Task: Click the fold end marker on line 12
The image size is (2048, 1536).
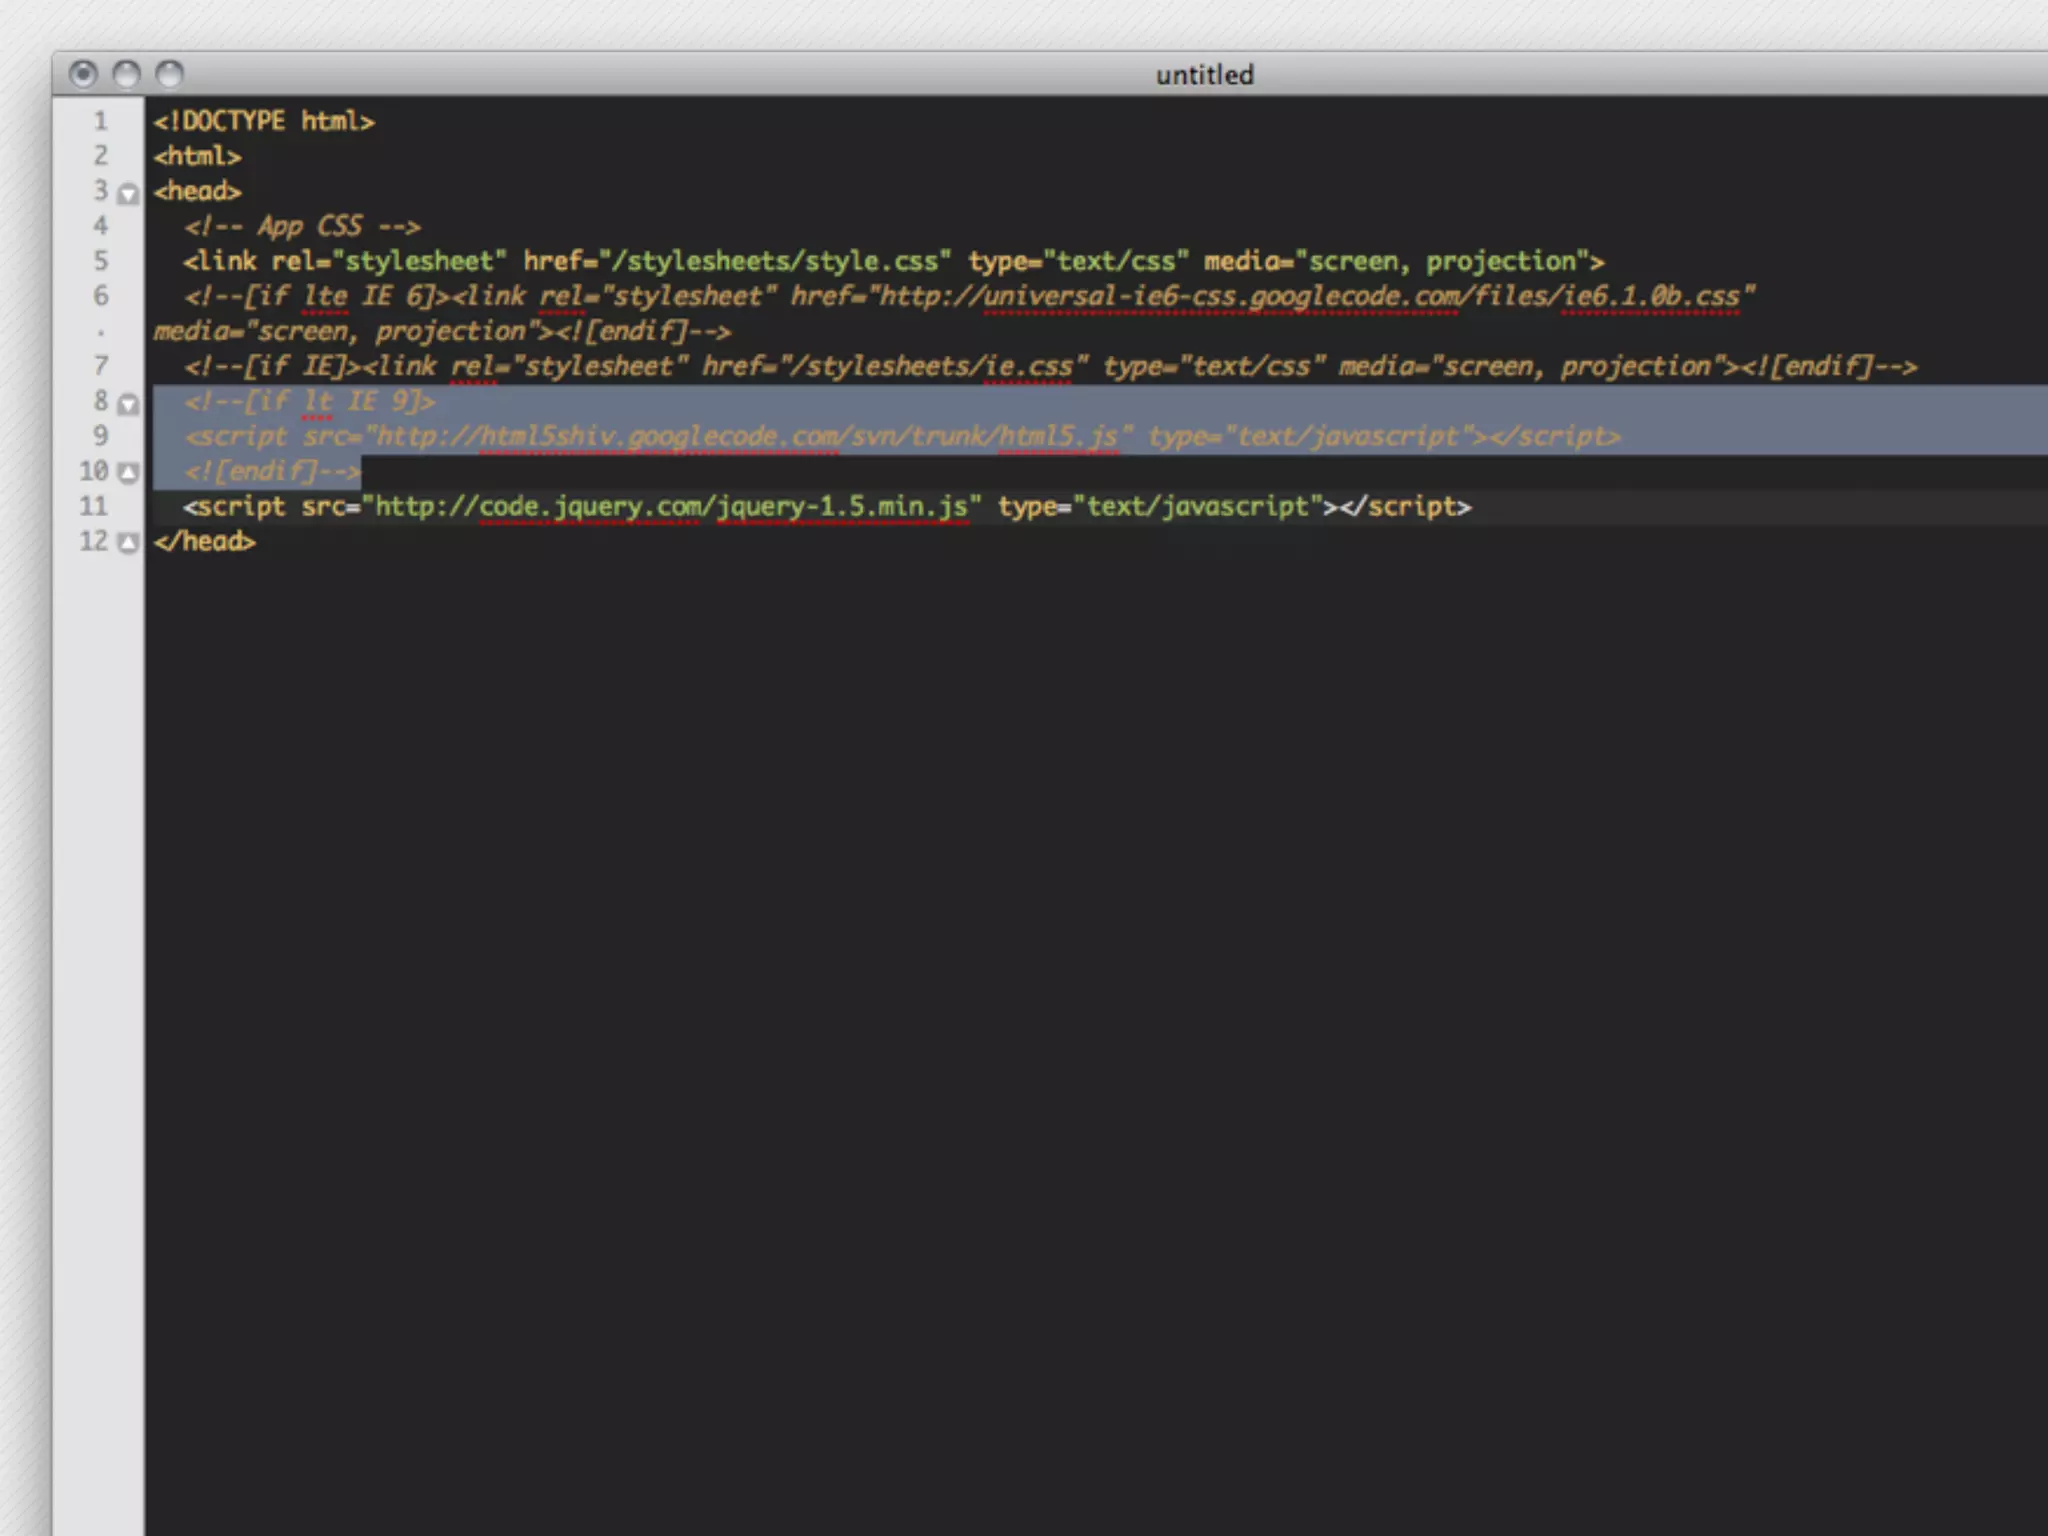Action: pyautogui.click(x=128, y=543)
